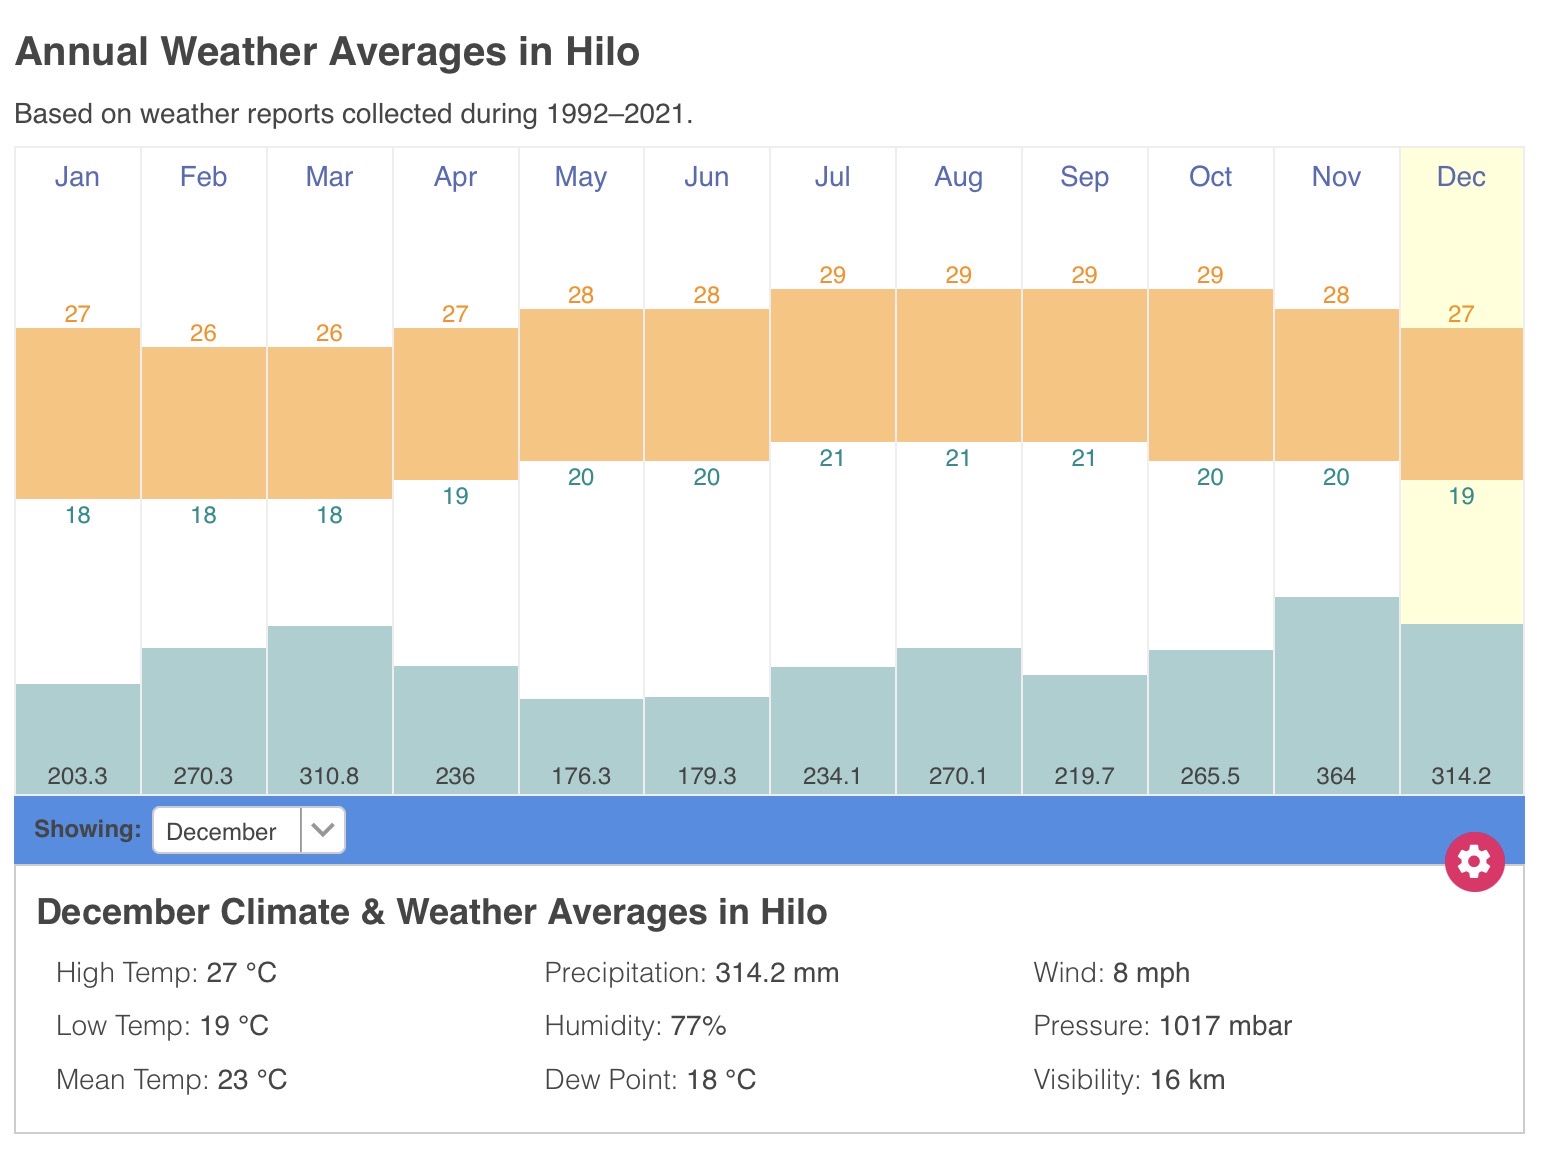Viewport: 1551px width, 1155px height.
Task: Choose the Jun month header
Action: (x=706, y=177)
